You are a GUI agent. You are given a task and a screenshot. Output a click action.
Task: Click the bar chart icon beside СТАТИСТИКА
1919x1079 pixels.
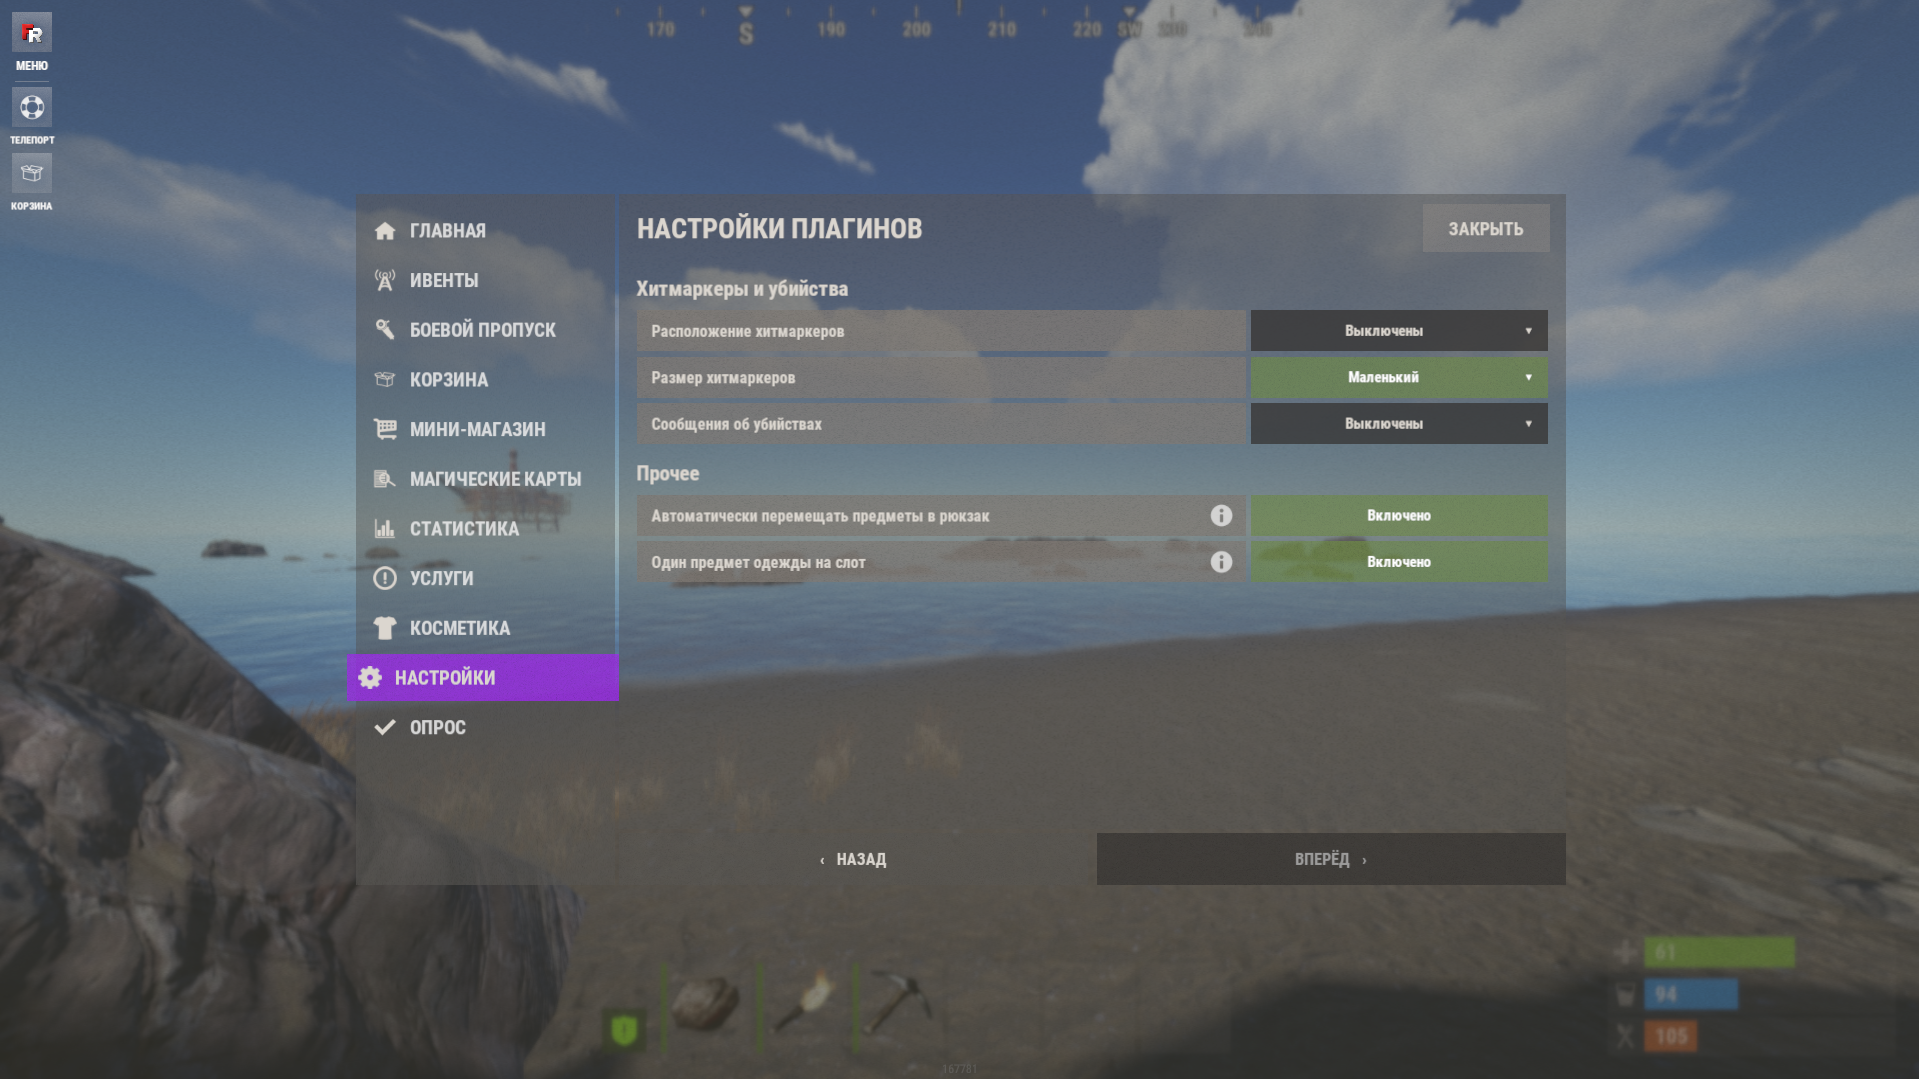click(385, 528)
